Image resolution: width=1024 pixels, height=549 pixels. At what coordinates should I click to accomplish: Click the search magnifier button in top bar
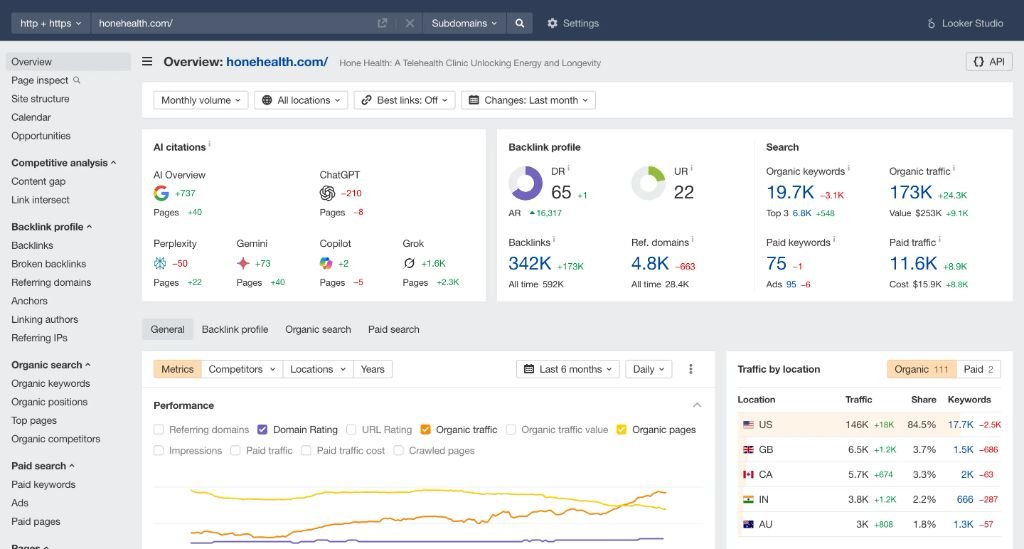click(519, 24)
